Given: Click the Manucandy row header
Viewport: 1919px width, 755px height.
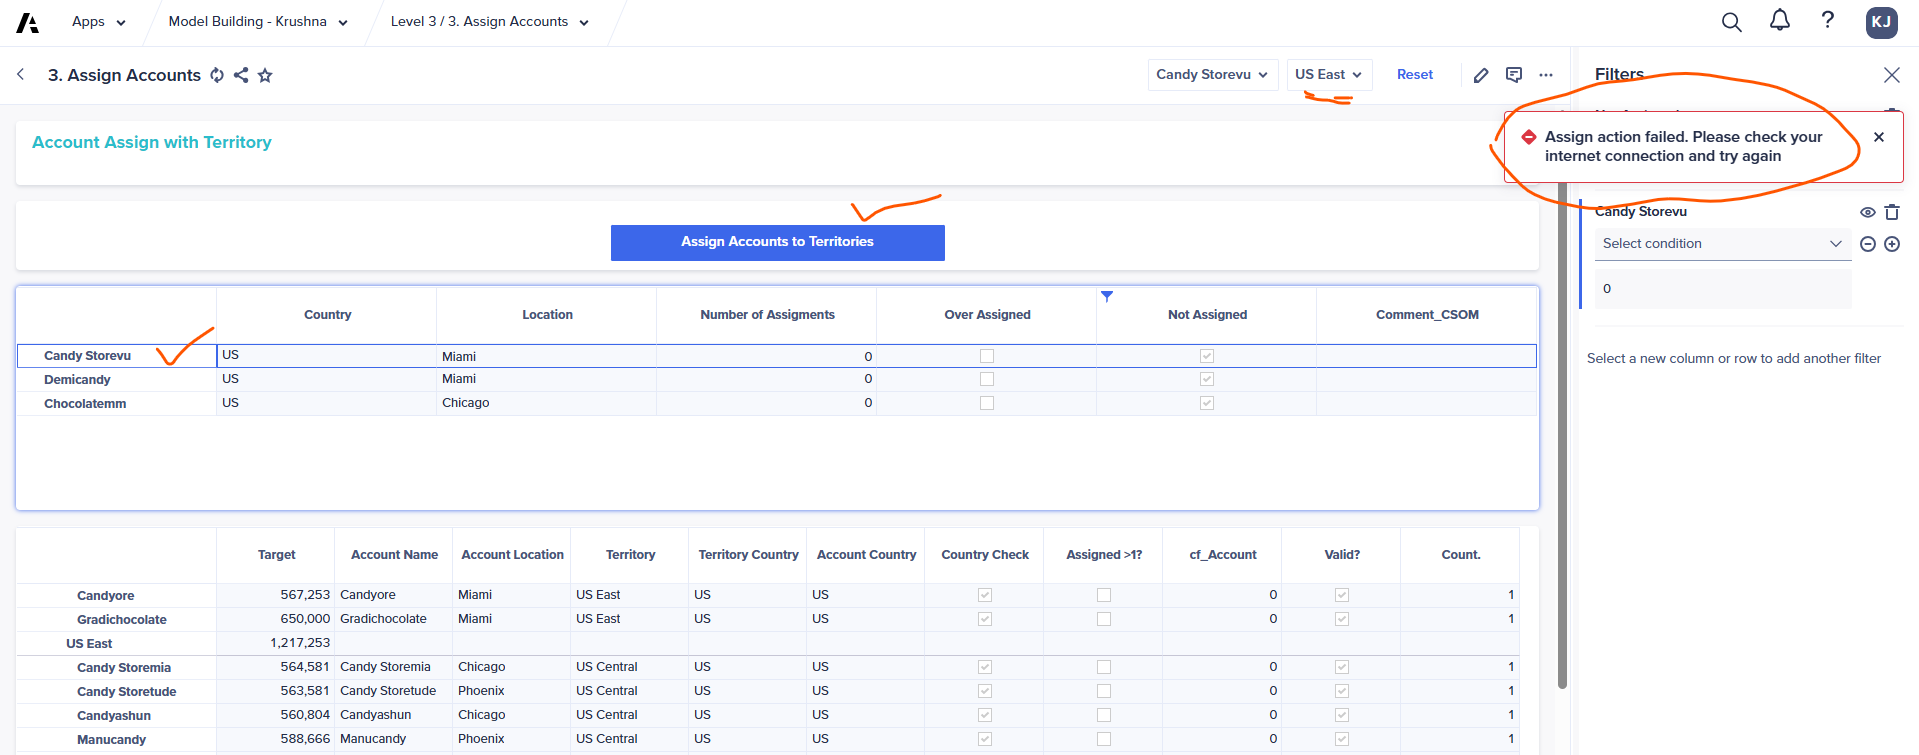Looking at the screenshot, I should 117,740.
